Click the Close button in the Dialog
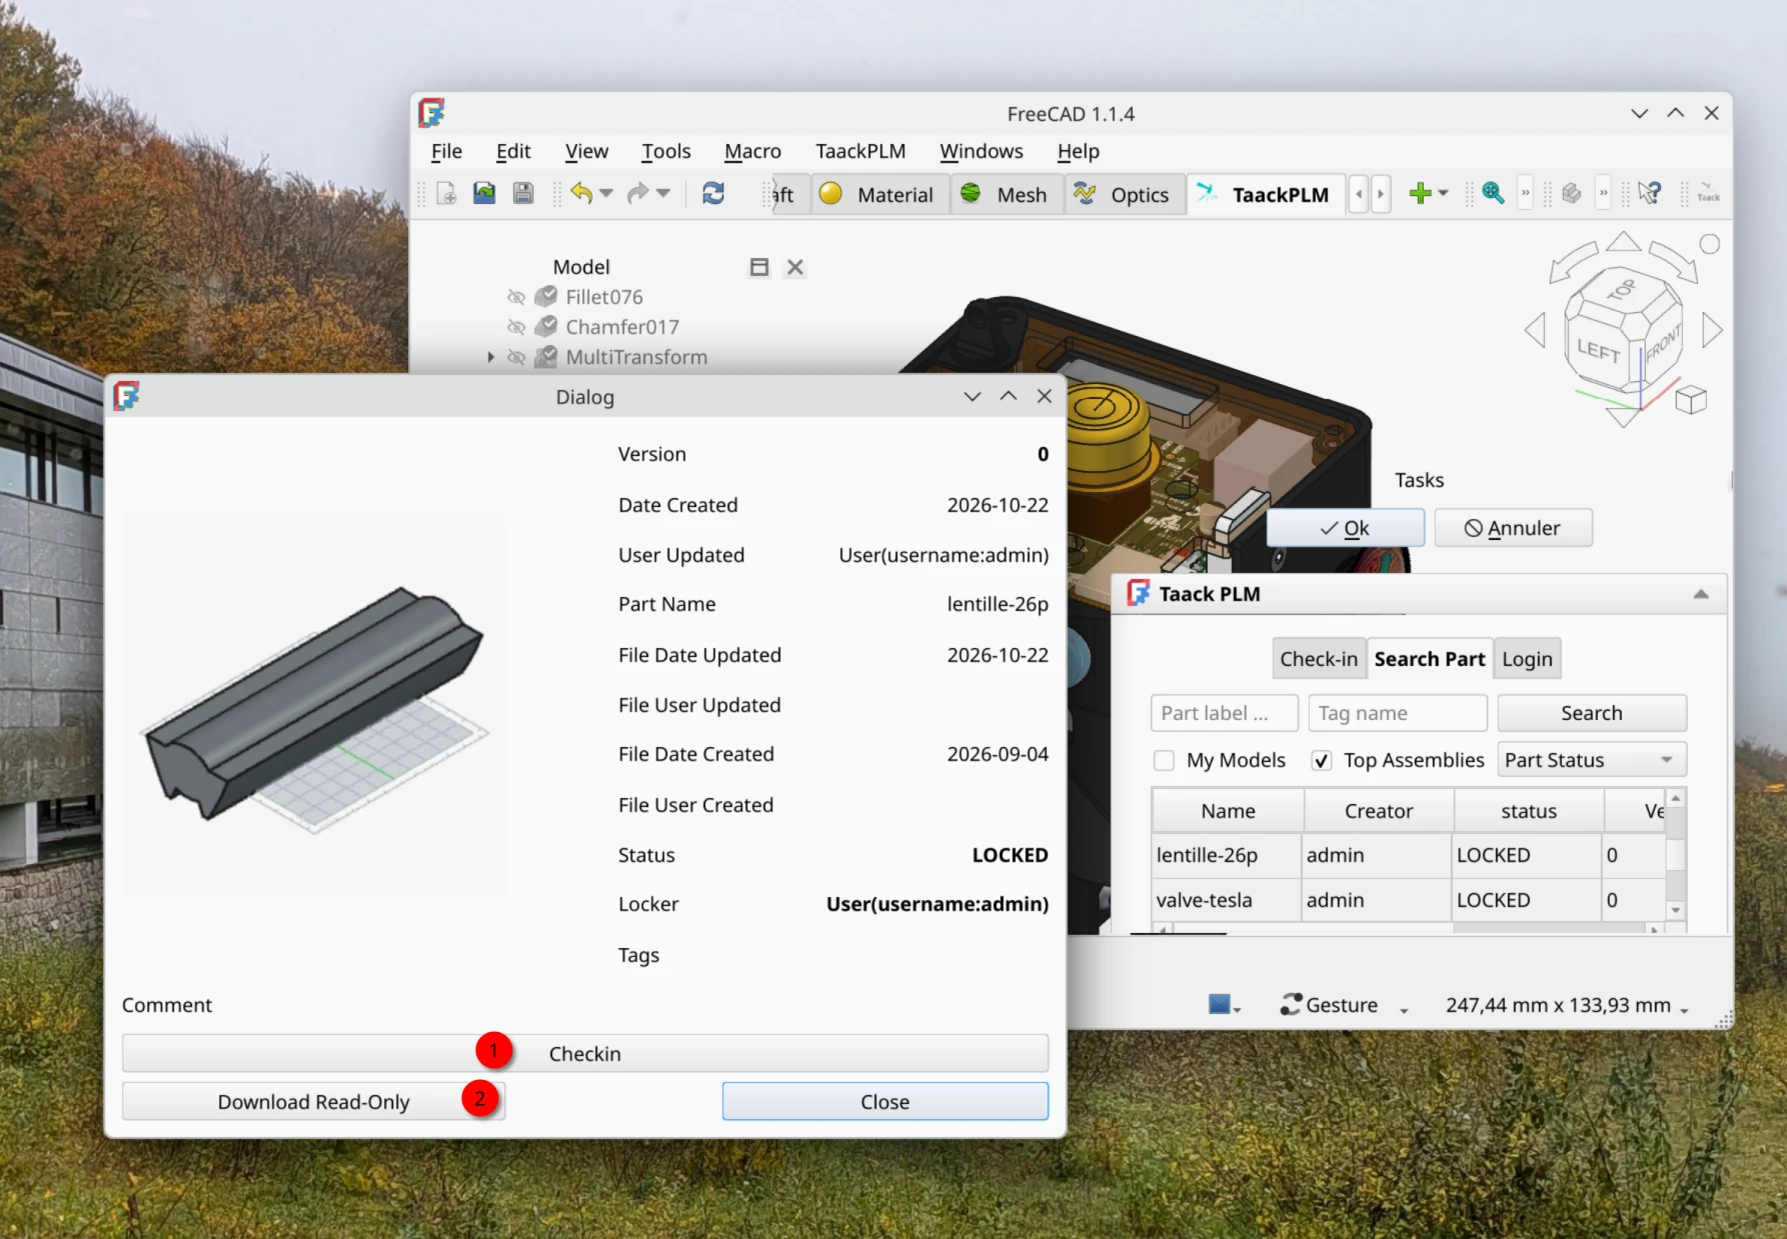 (885, 1102)
